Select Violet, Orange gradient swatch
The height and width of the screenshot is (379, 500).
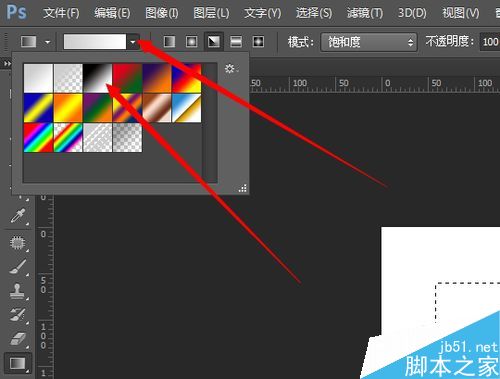157,78
